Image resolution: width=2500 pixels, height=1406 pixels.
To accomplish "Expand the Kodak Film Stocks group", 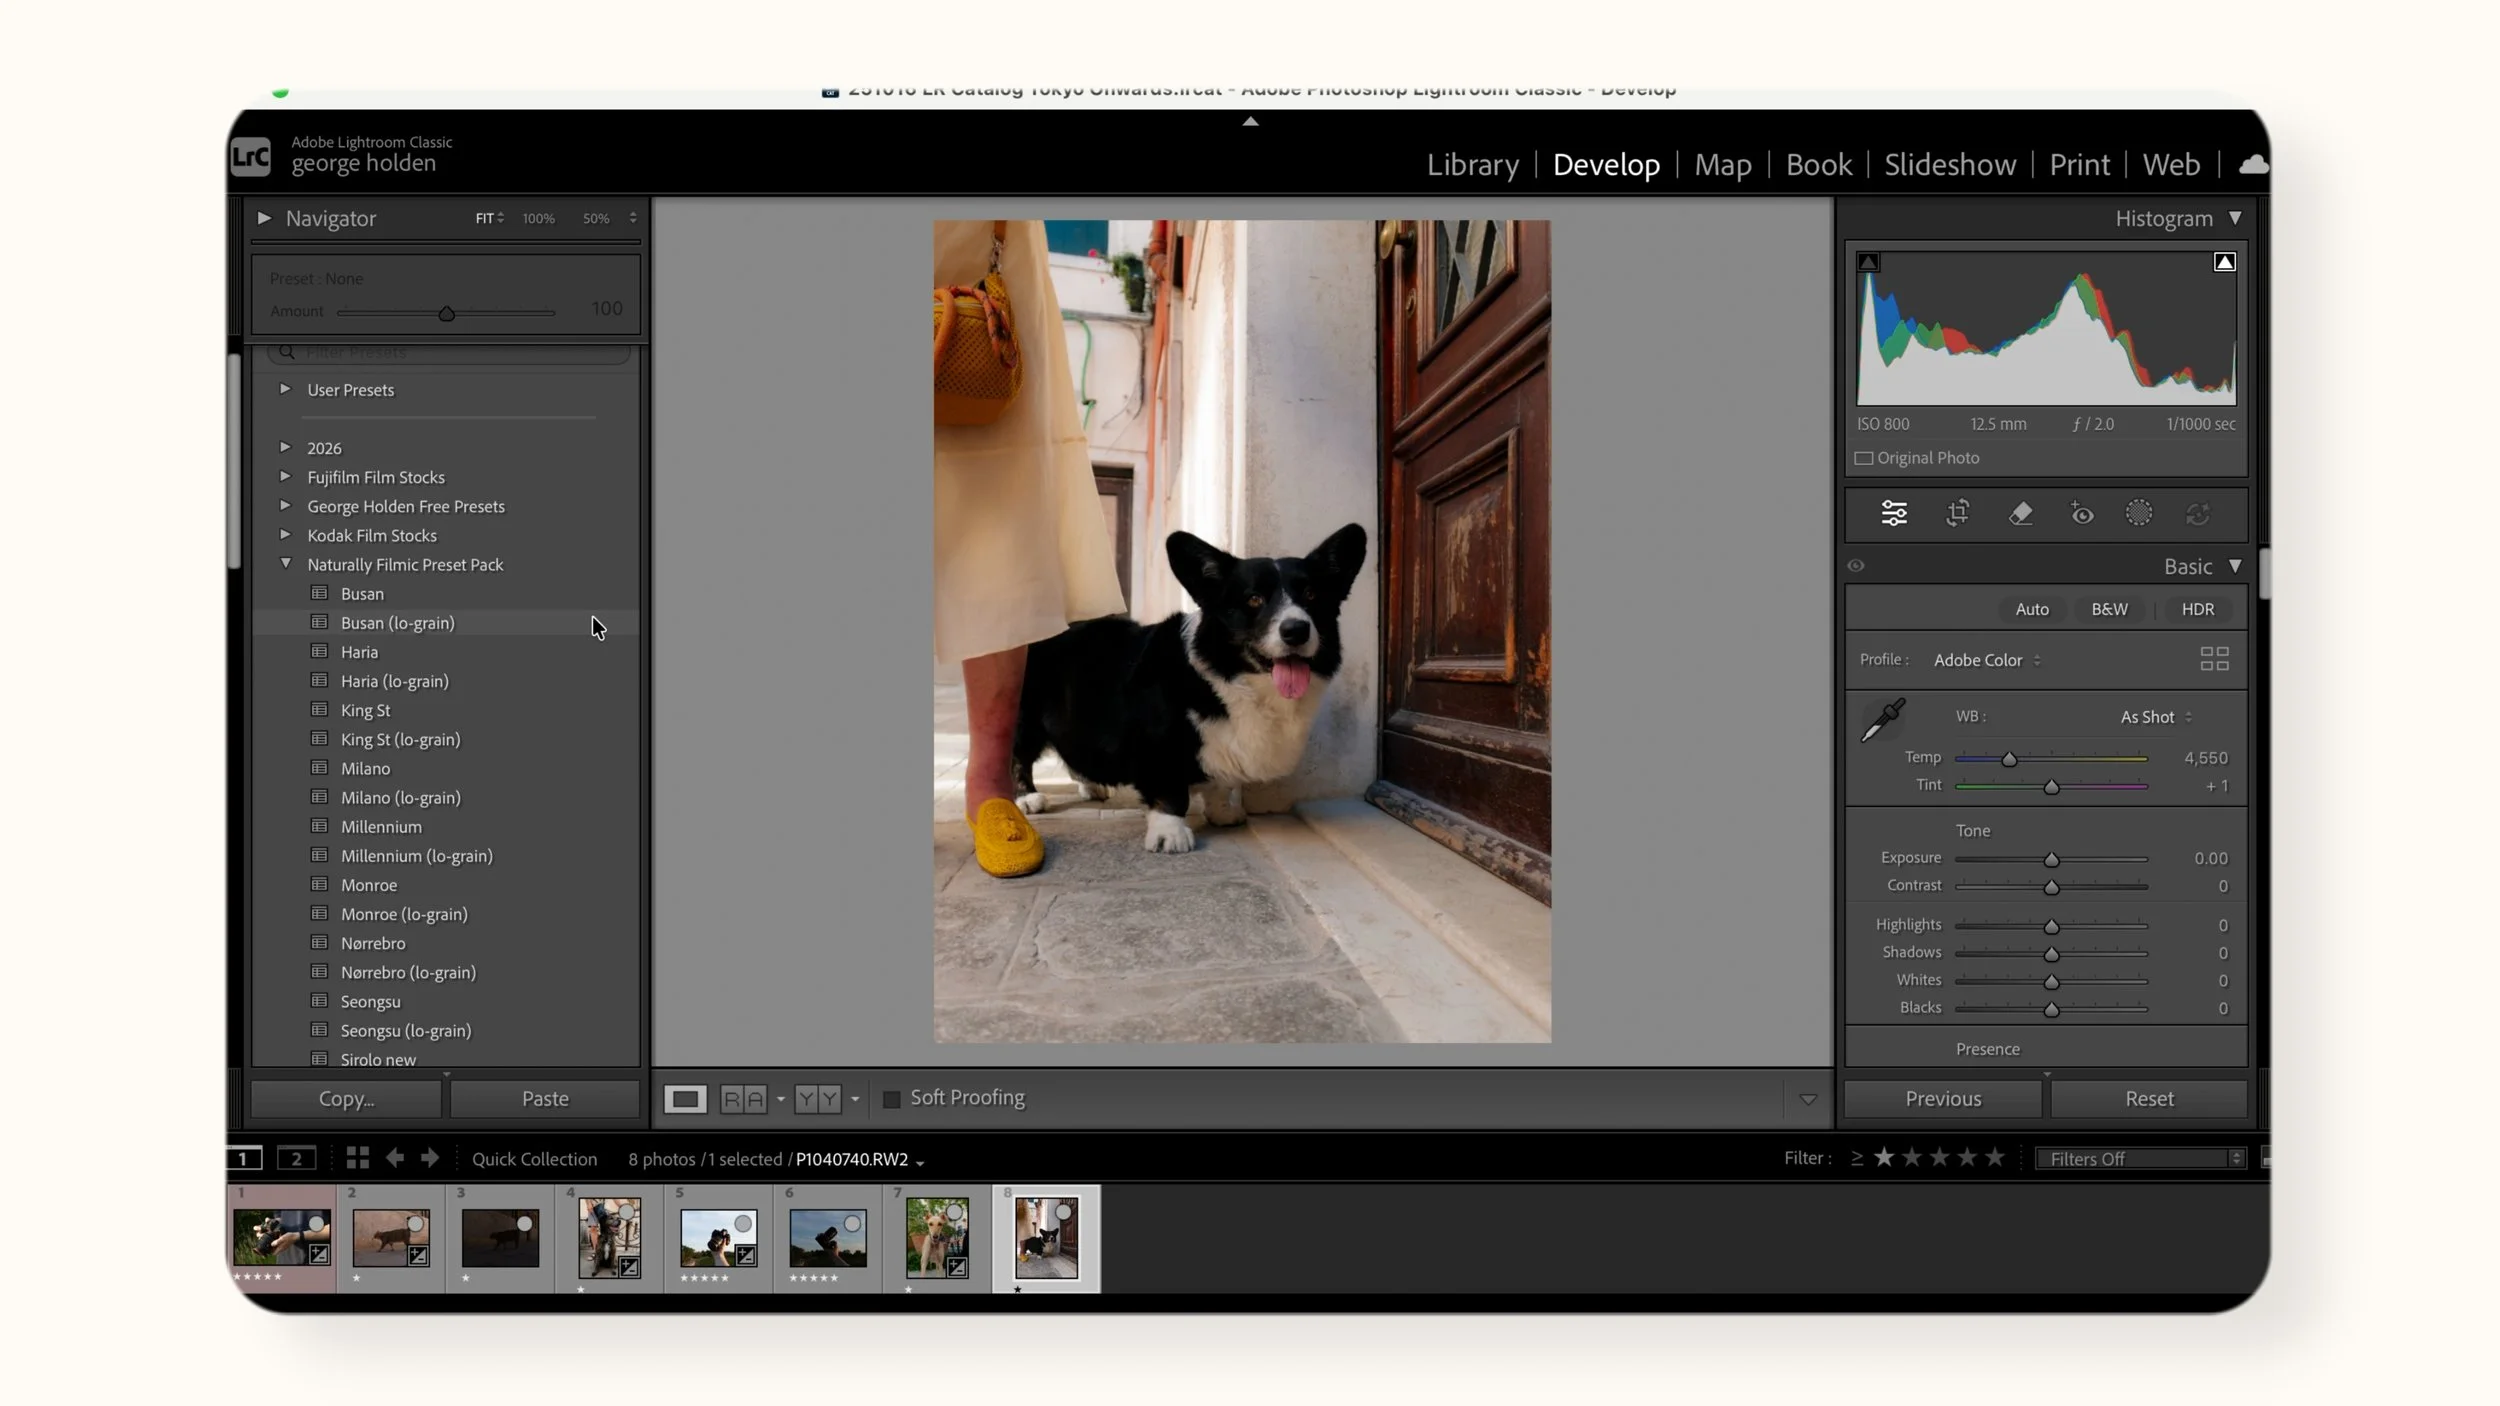I will (285, 534).
